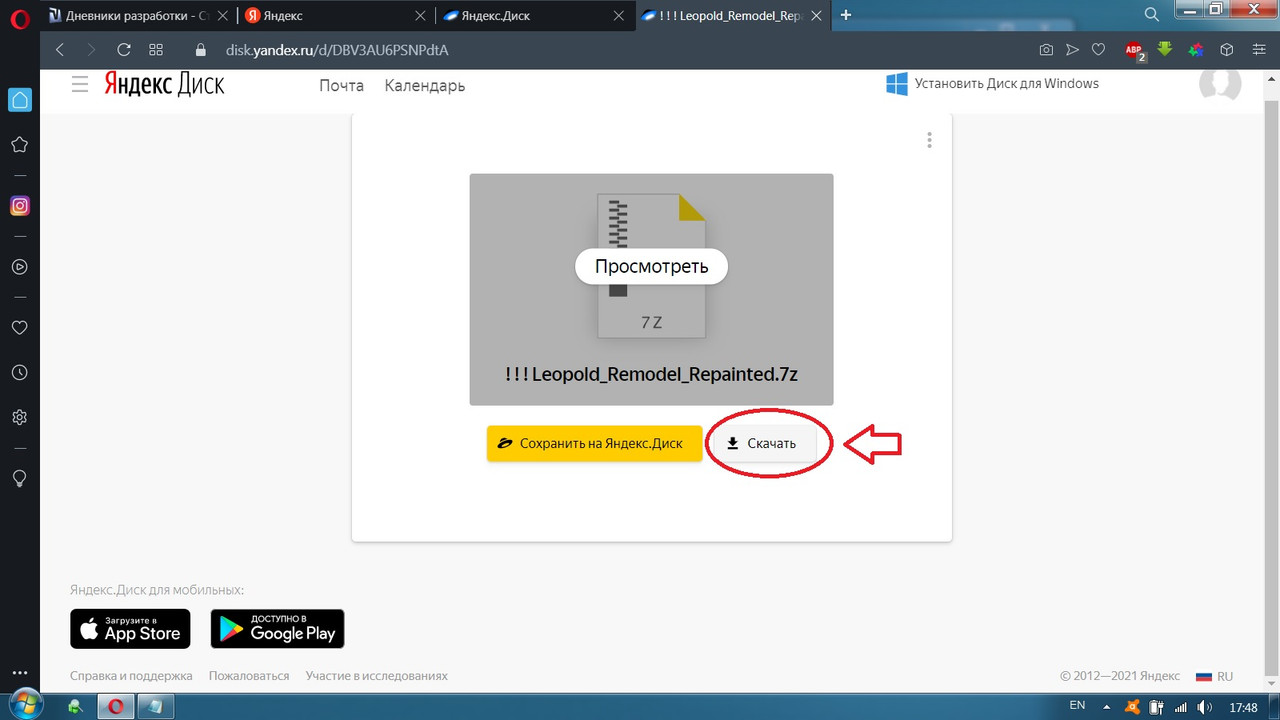Open the three-dot sidebar setup menu
Image resolution: width=1280 pixels, height=720 pixels.
tap(19, 674)
